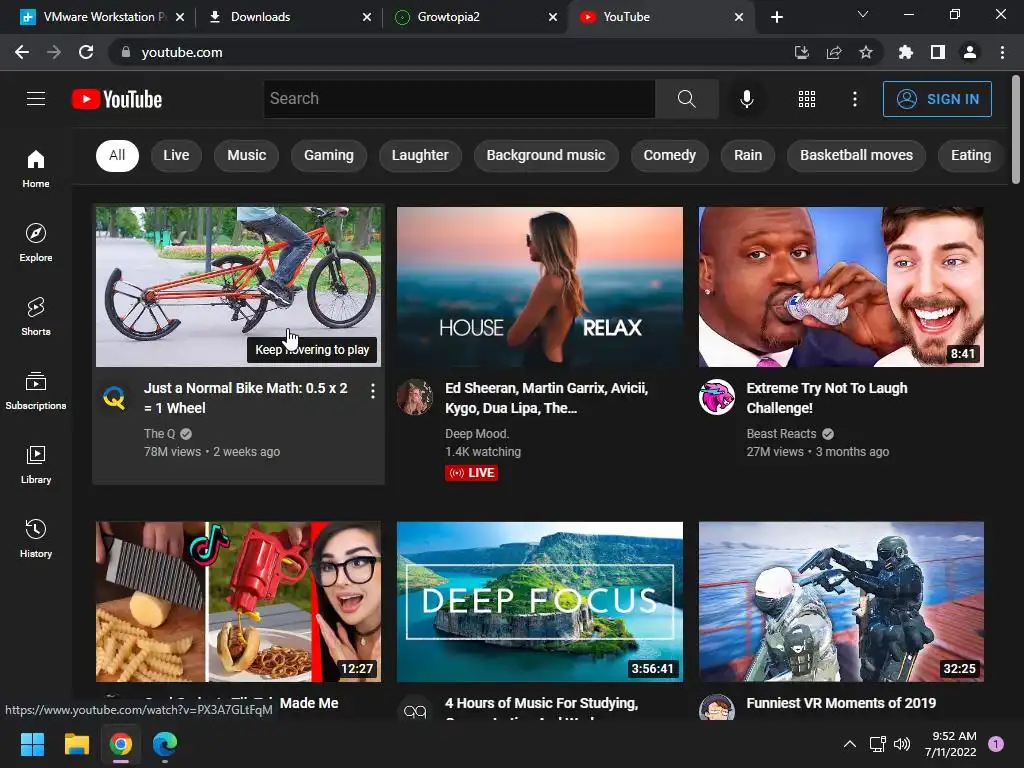Select the Background music filter chip

coord(546,155)
